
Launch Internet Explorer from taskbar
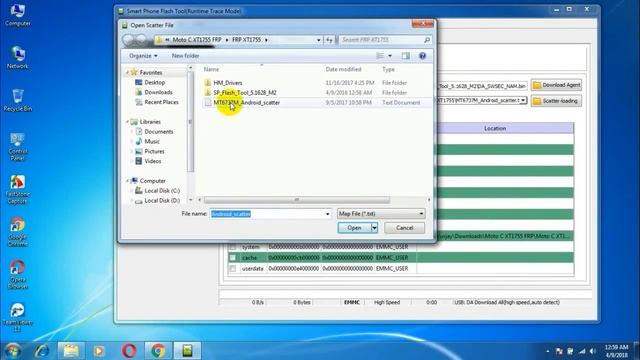pos(42,351)
